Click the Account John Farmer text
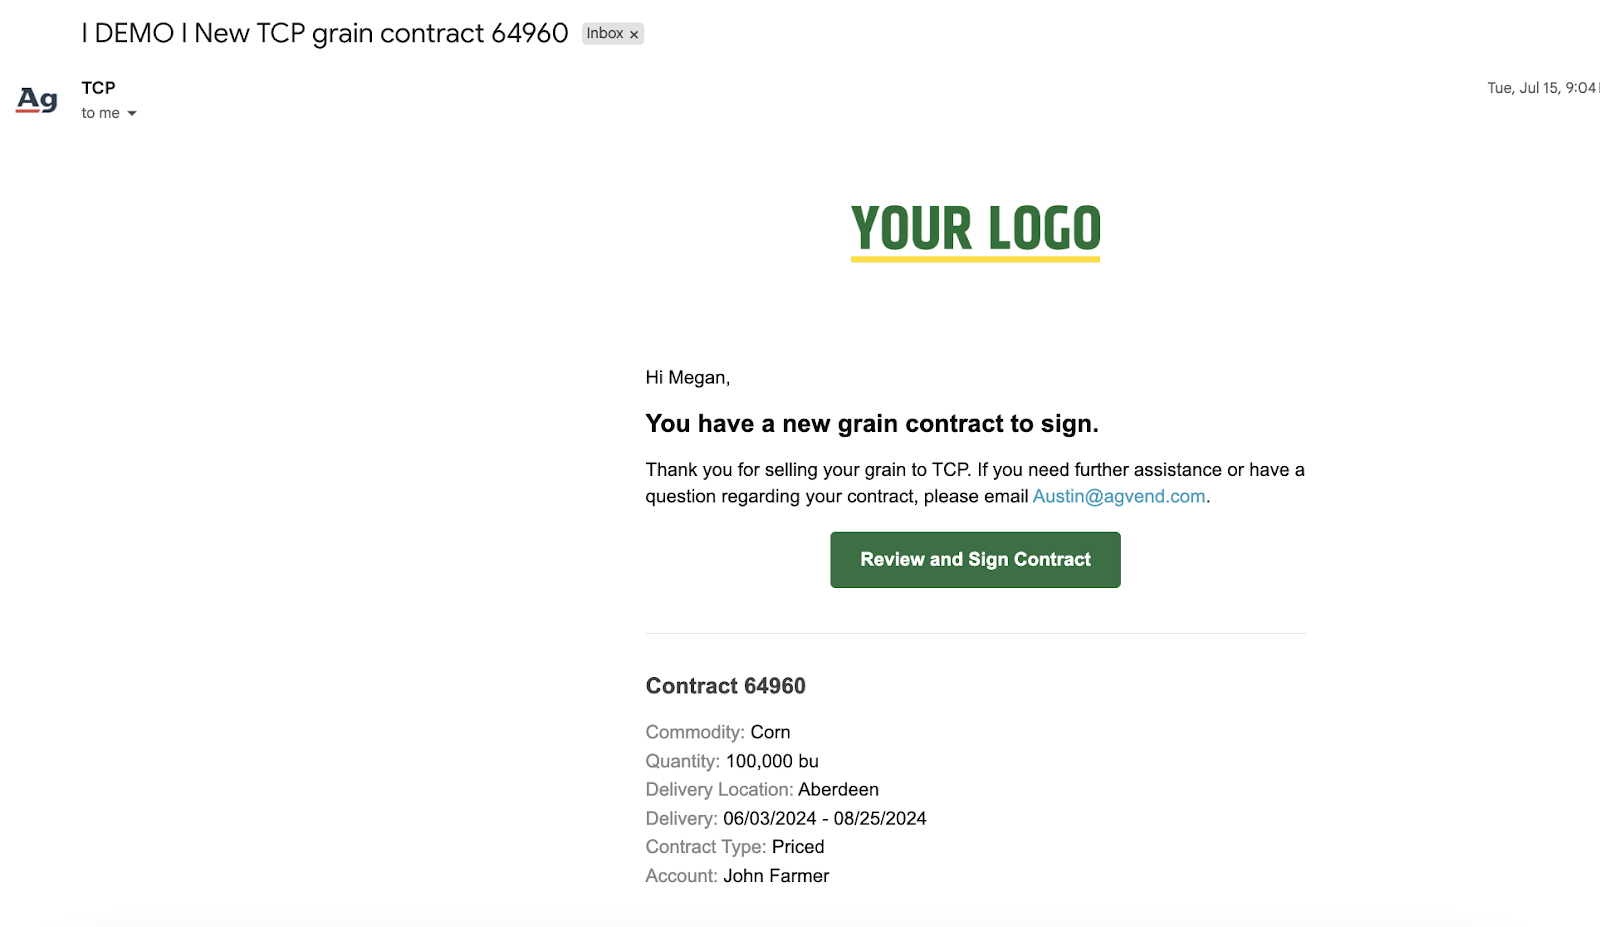The image size is (1600, 927). (737, 876)
